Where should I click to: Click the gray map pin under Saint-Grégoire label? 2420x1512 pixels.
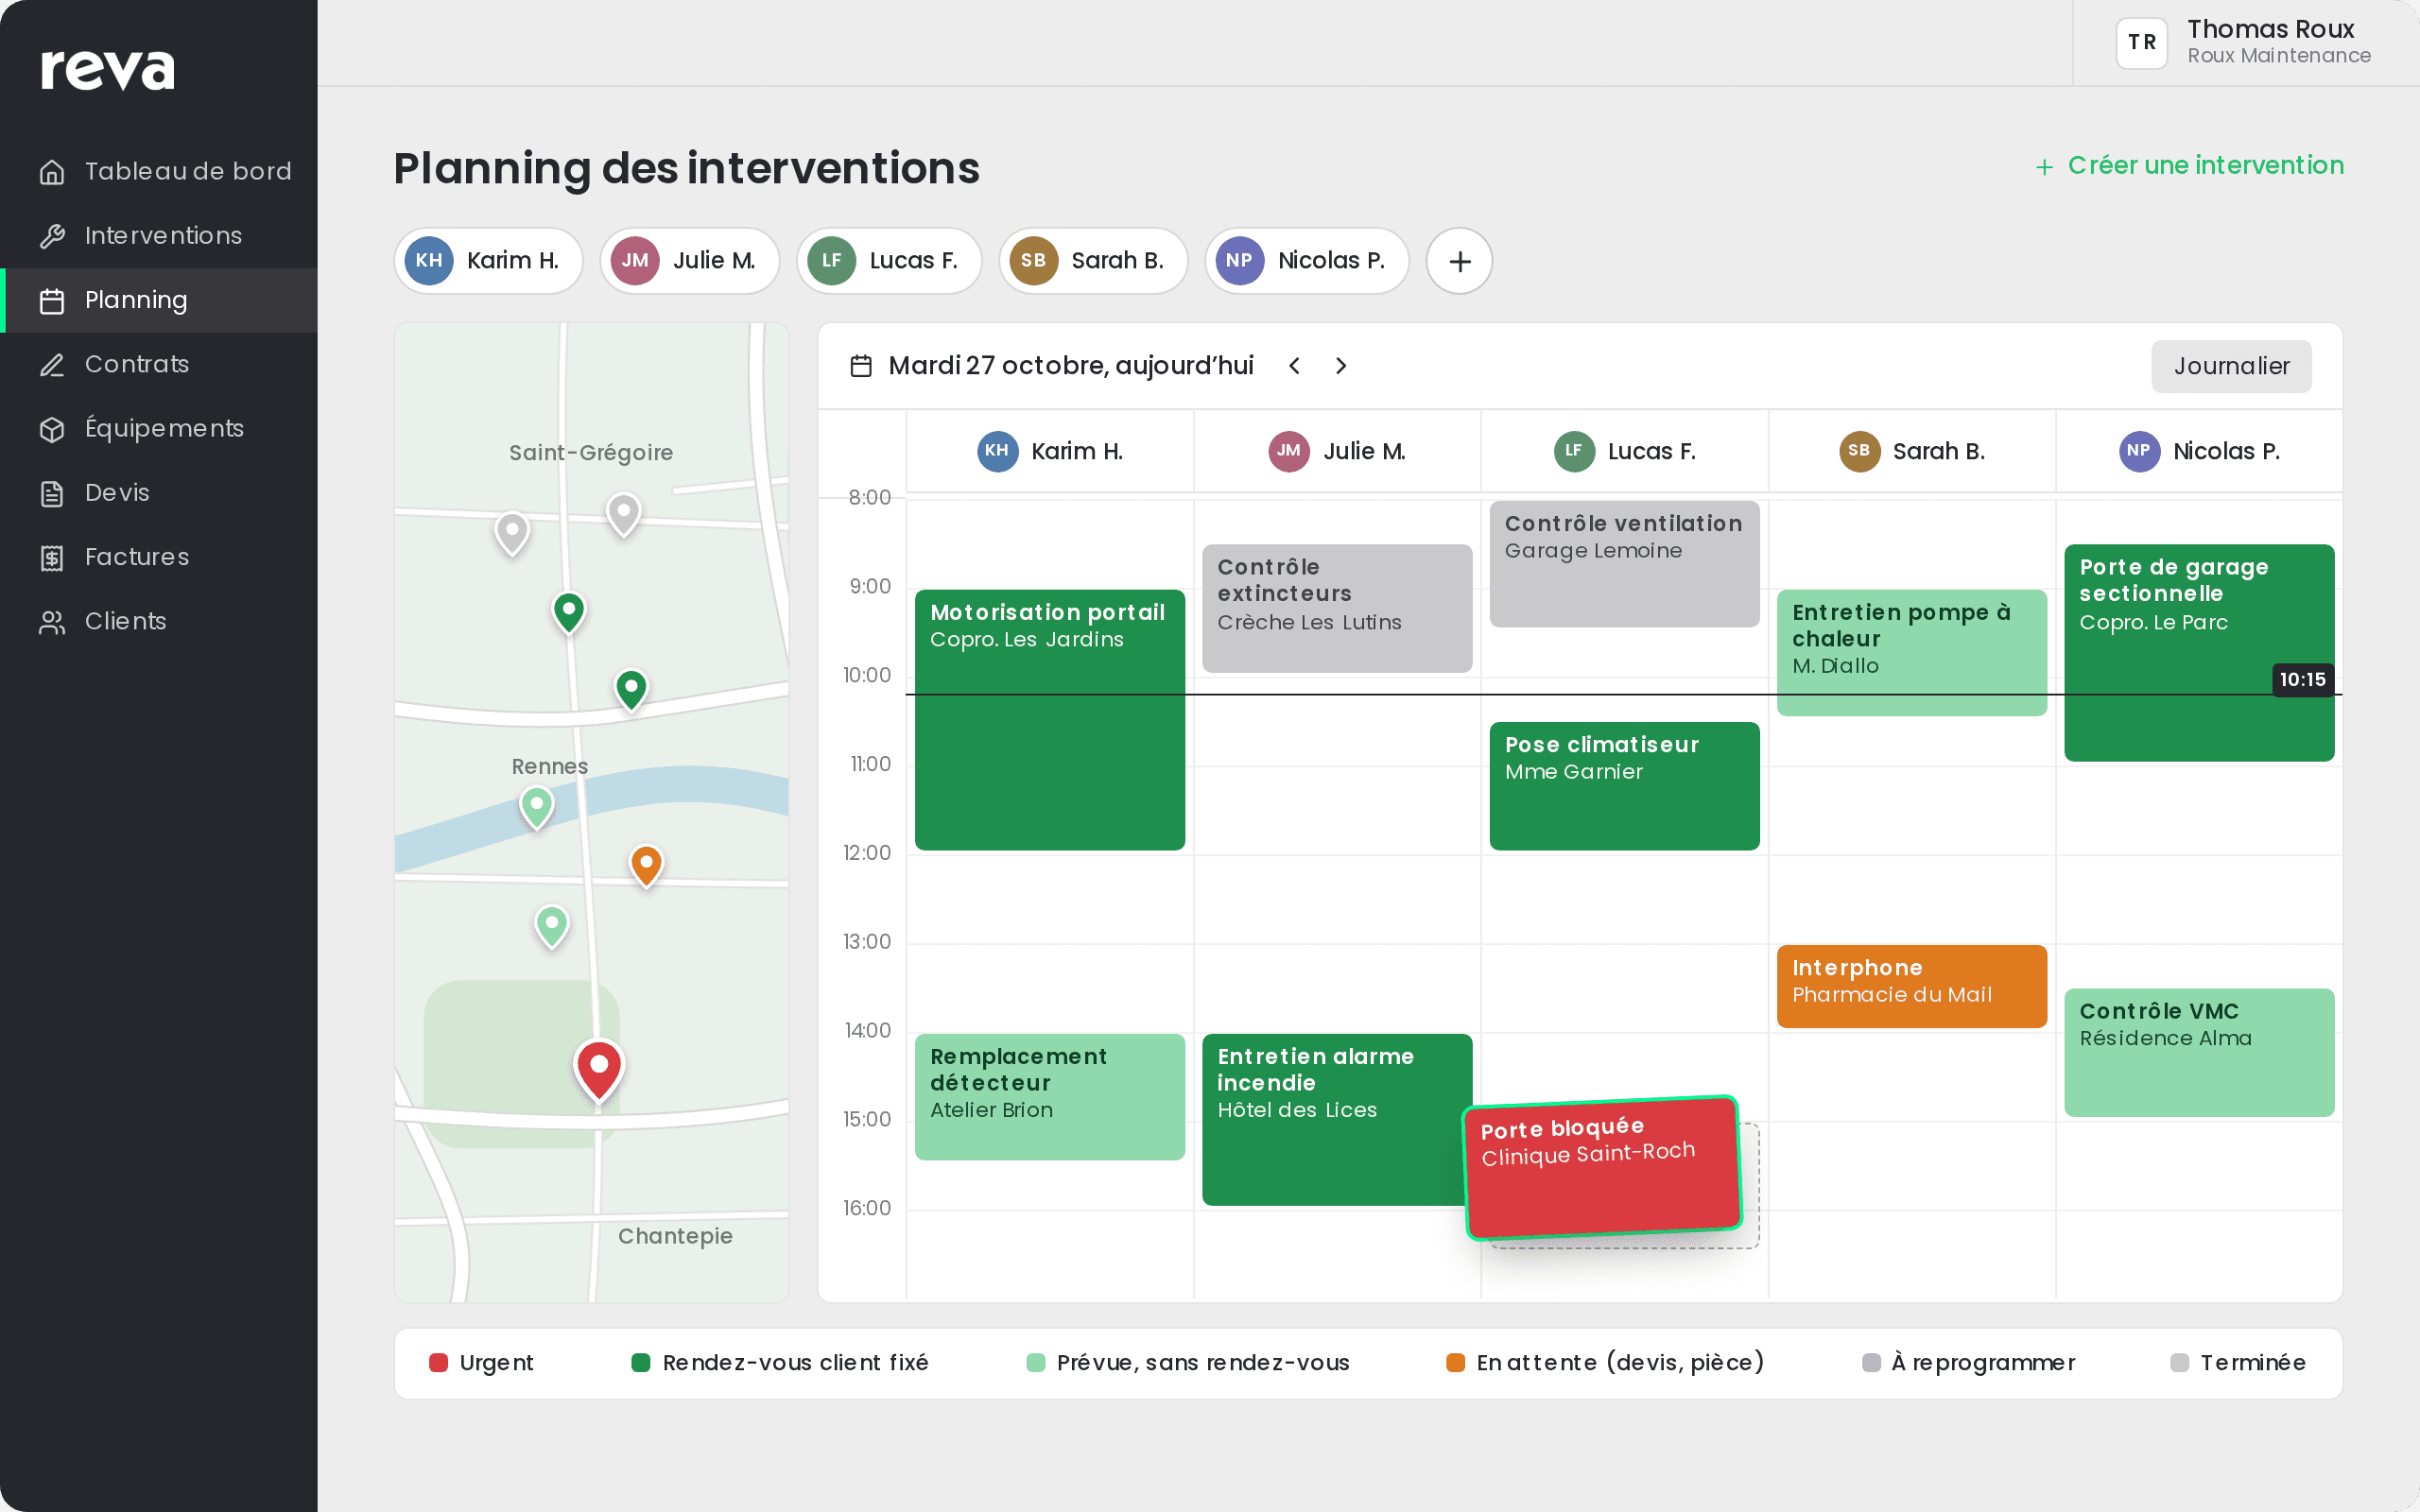click(624, 515)
